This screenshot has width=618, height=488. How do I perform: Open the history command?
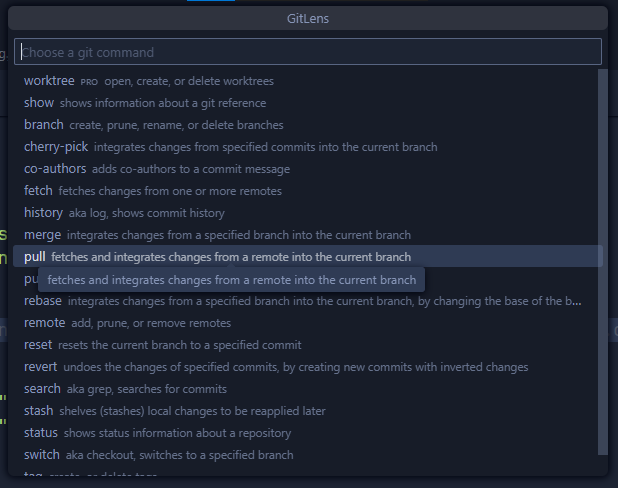pos(43,213)
